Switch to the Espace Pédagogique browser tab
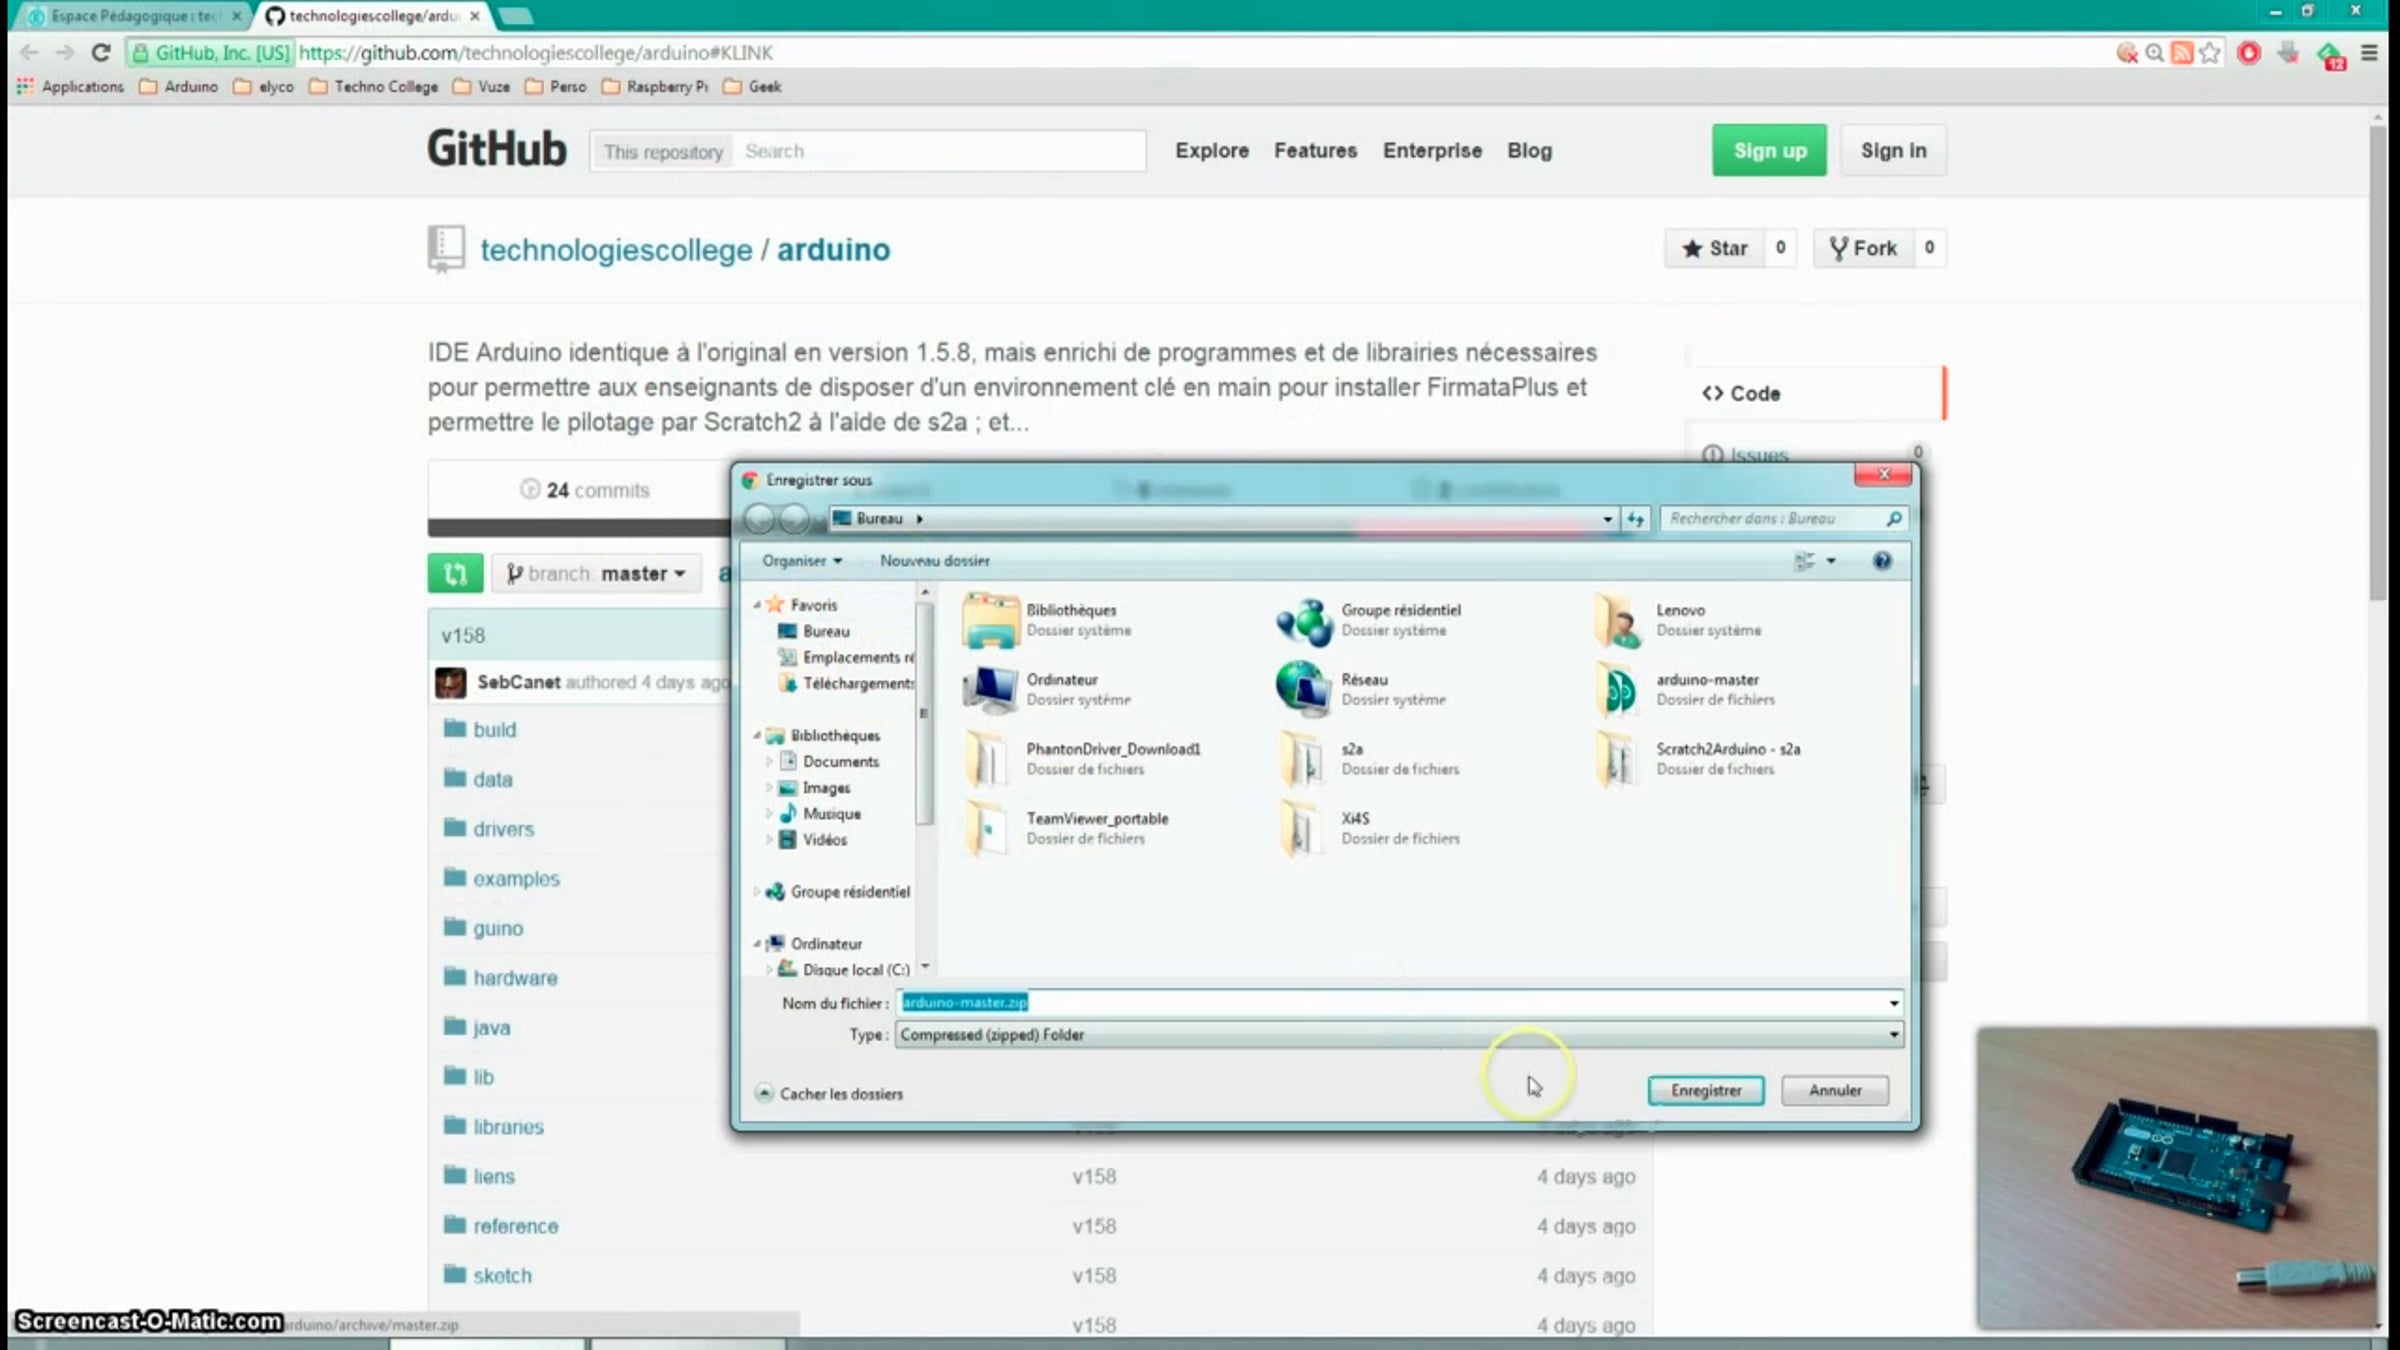Screen dimensions: 2400x1350 (x=136, y=16)
